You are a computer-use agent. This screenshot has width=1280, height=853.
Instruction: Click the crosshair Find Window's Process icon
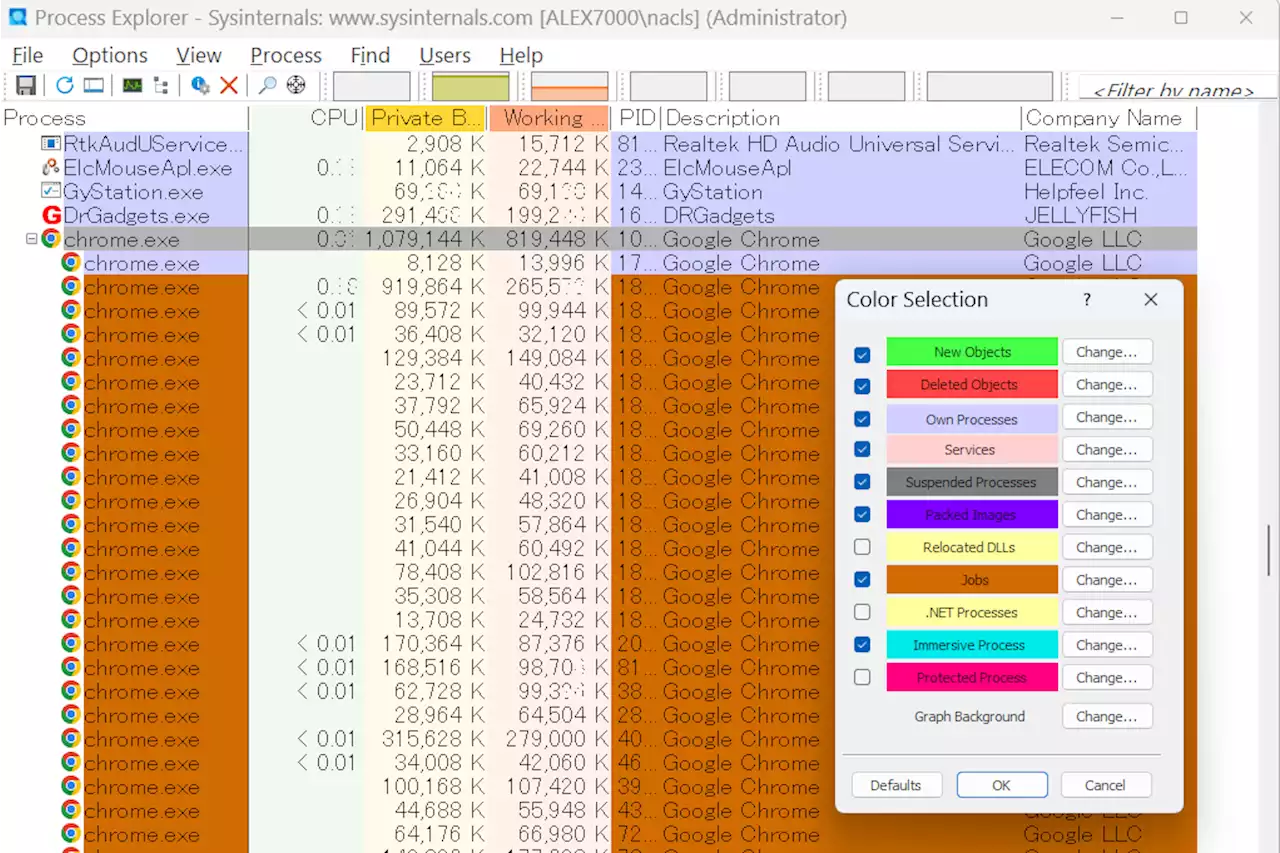pos(296,86)
